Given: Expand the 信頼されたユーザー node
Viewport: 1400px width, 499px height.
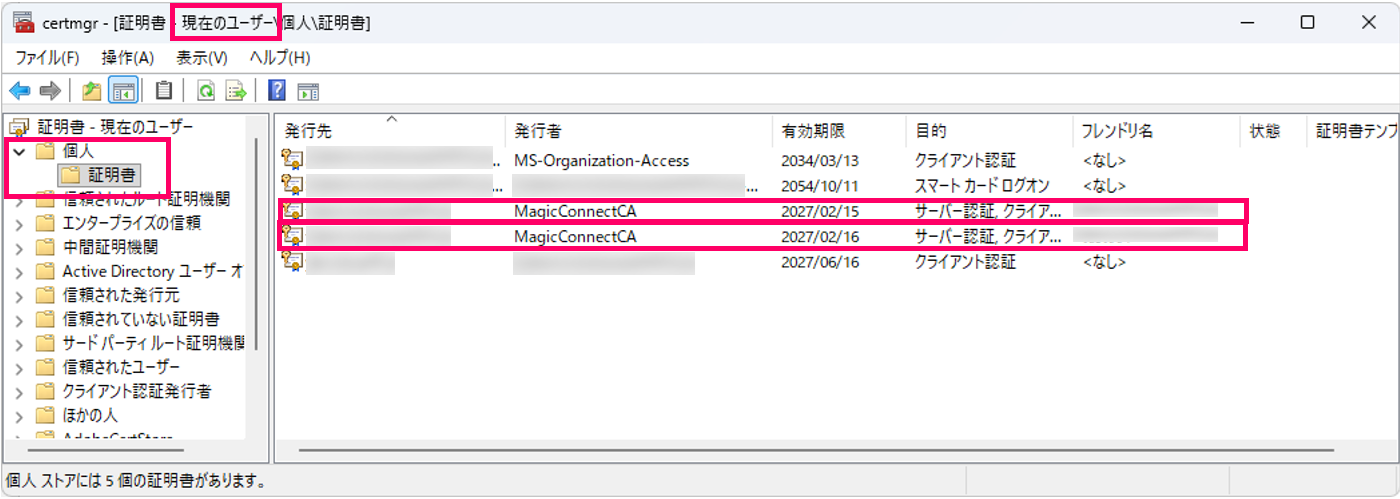Looking at the screenshot, I should [x=19, y=367].
